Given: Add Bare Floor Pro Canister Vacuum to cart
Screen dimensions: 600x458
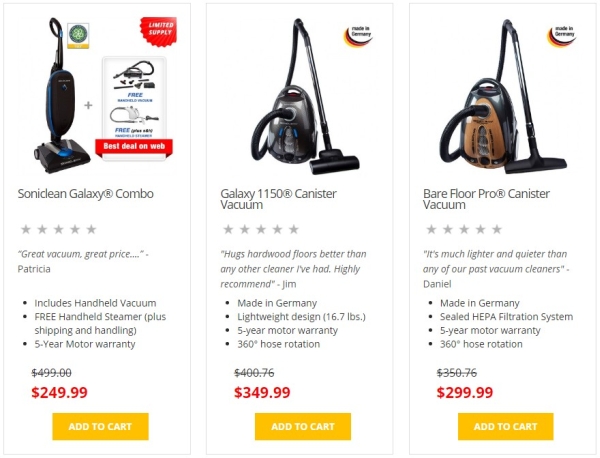Looking at the screenshot, I should pos(505,426).
